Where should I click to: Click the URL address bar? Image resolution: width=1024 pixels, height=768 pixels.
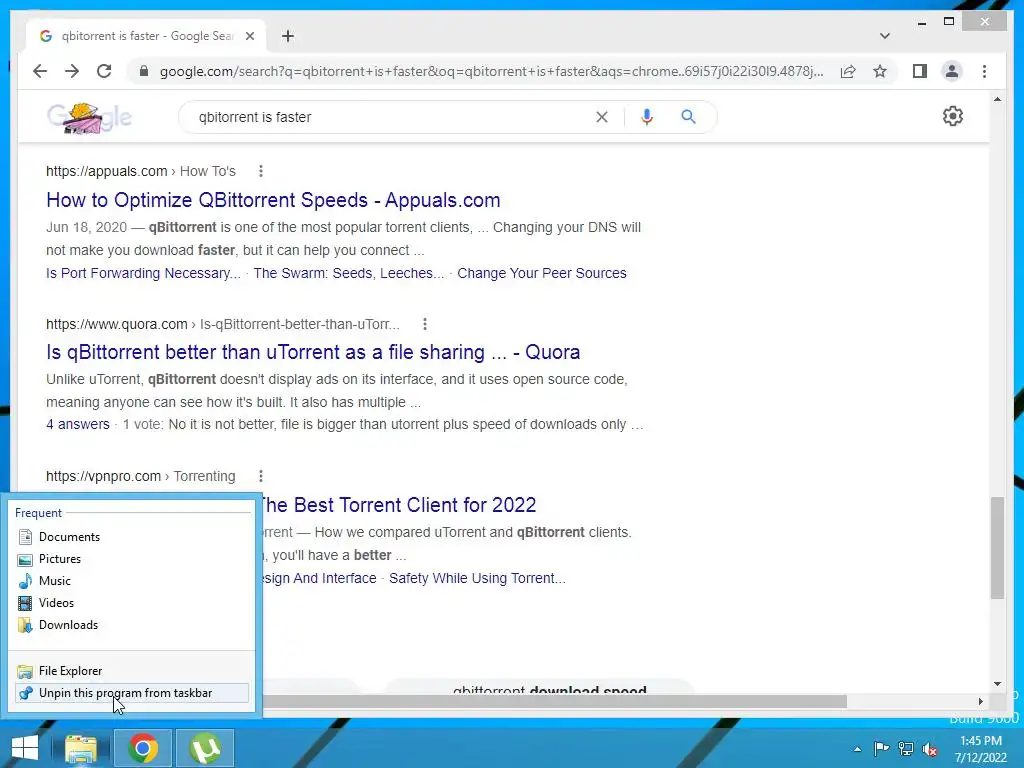pos(491,71)
